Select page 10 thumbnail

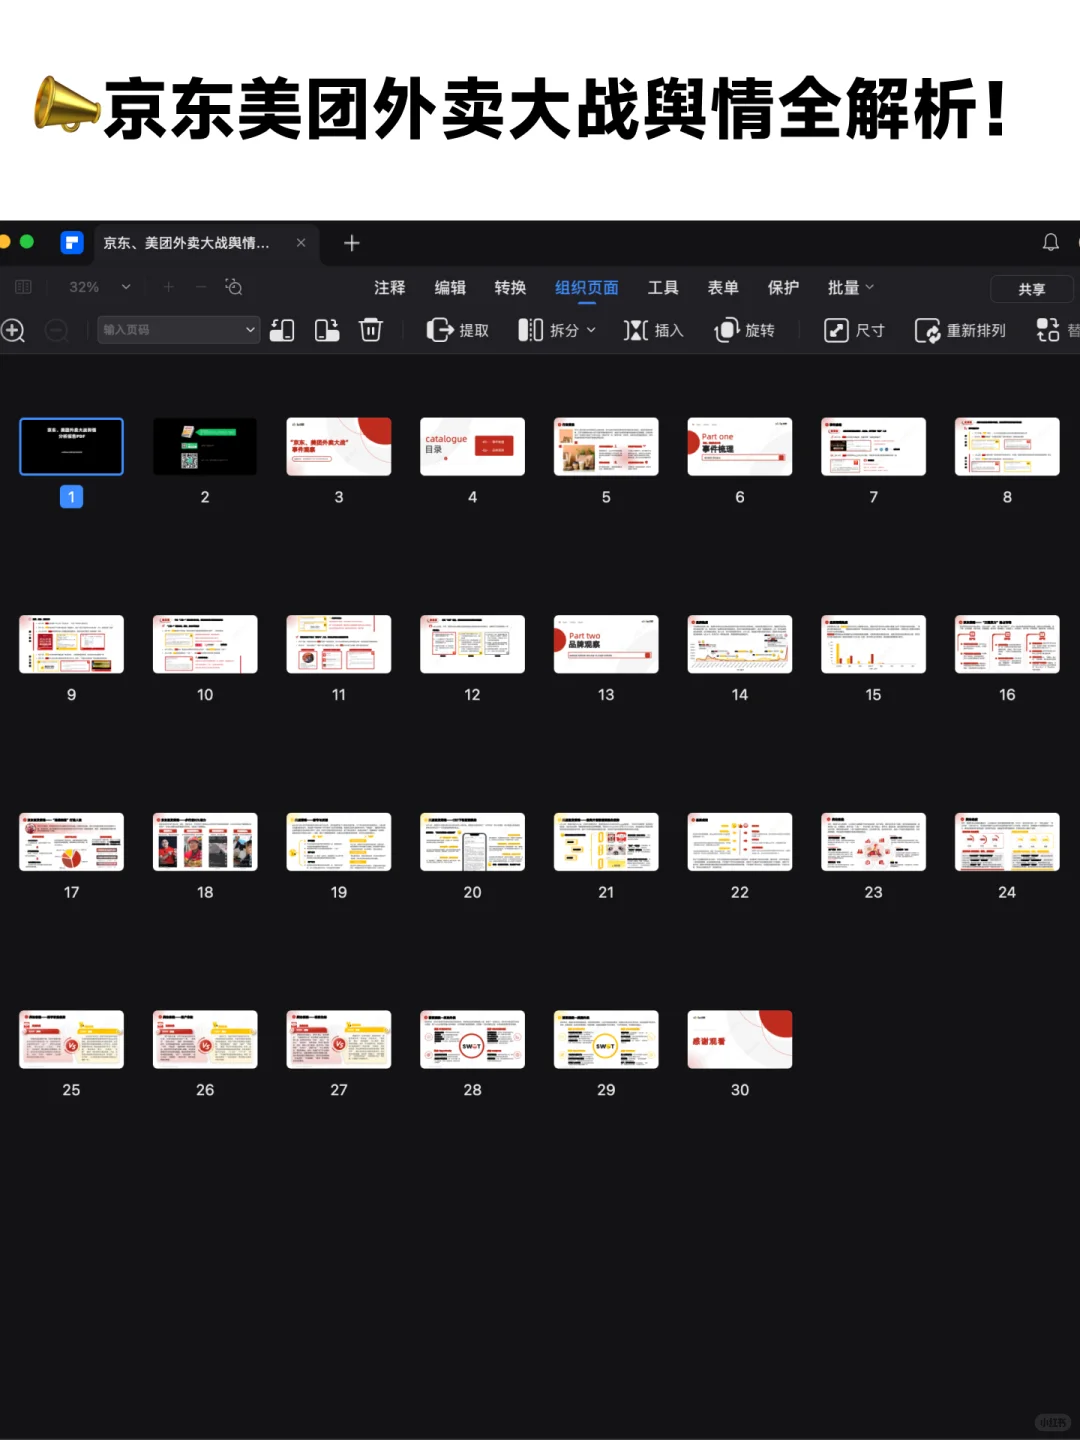point(205,644)
